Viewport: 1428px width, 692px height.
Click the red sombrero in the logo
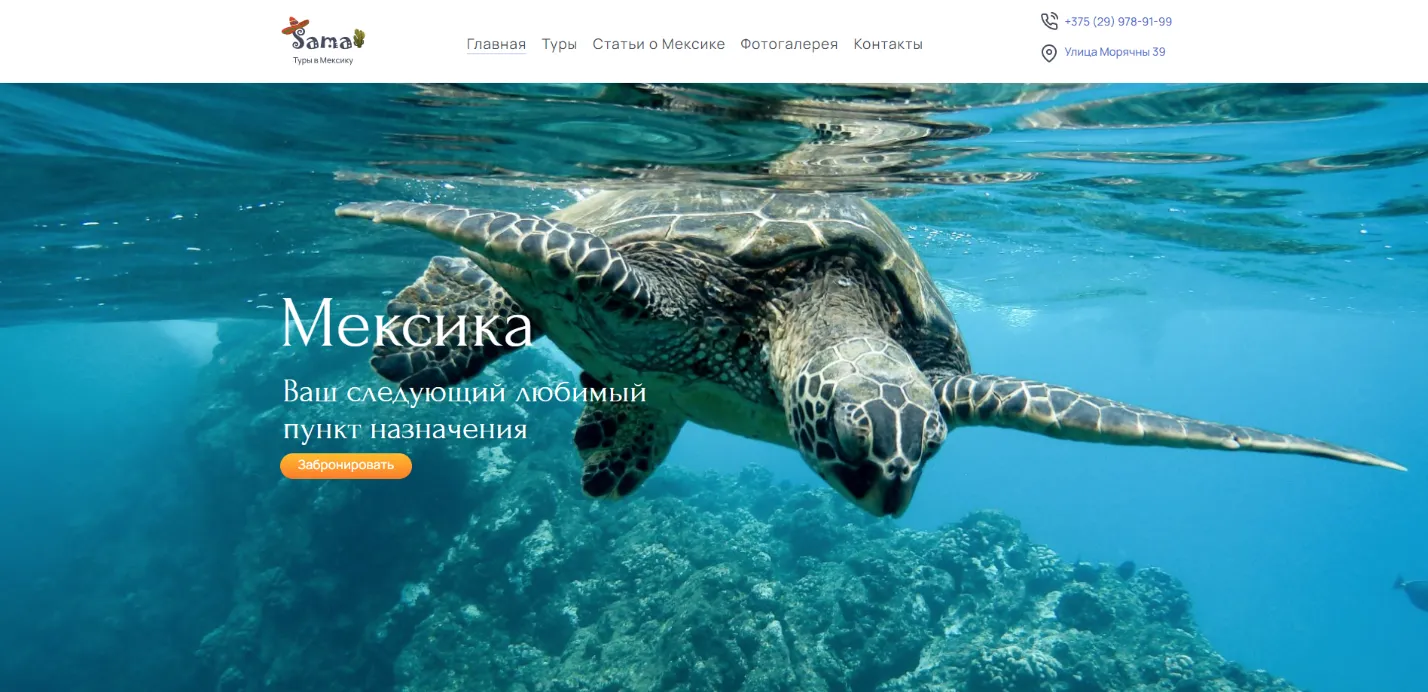pyautogui.click(x=296, y=27)
